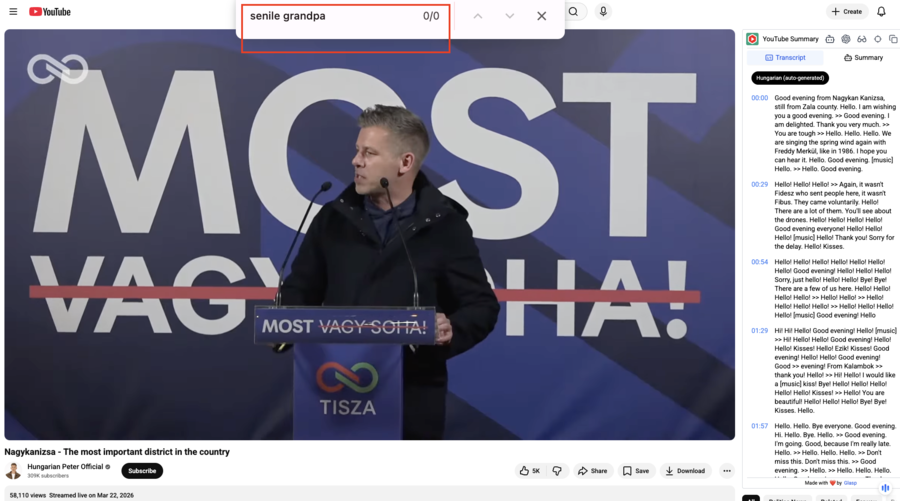Image resolution: width=900 pixels, height=501 pixels.
Task: Click the YouTube Summary extension logo
Action: pyautogui.click(x=752, y=39)
